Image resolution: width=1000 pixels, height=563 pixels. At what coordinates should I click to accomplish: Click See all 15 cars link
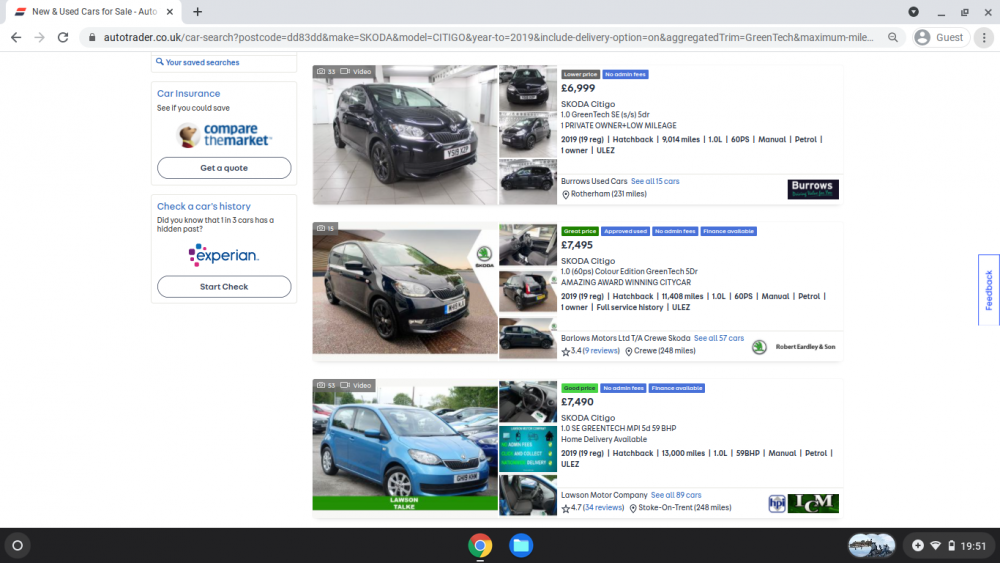point(655,181)
